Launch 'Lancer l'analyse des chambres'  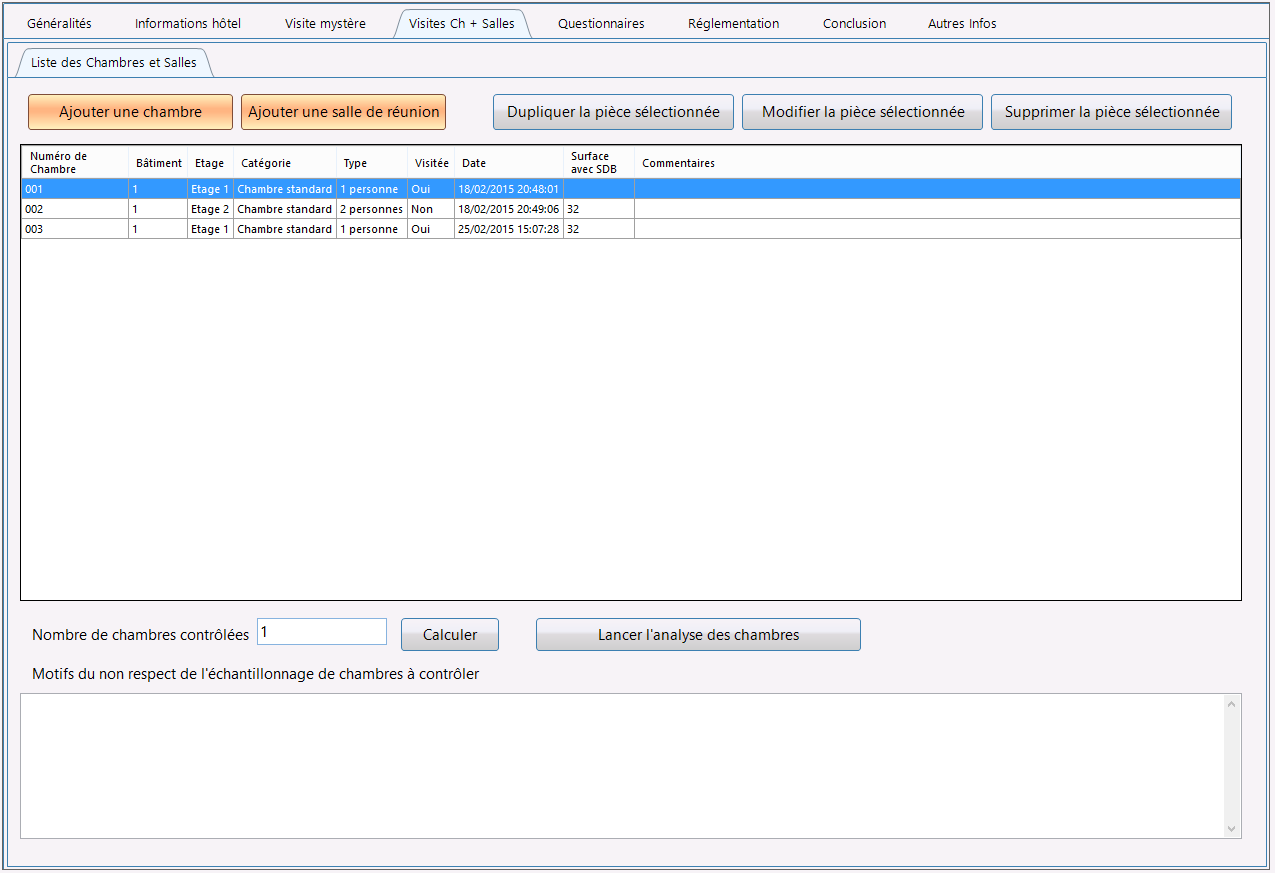pyautogui.click(x=698, y=635)
